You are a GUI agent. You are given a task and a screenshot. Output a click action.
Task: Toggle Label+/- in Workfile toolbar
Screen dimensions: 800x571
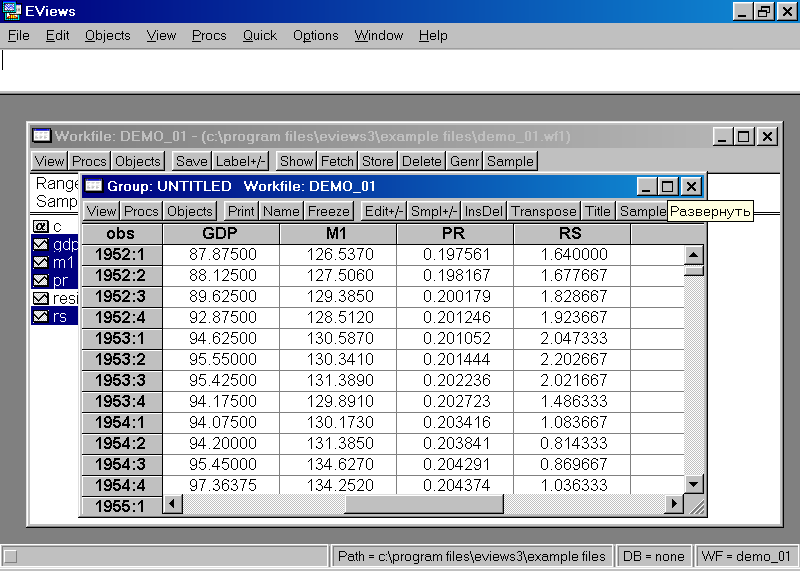240,161
